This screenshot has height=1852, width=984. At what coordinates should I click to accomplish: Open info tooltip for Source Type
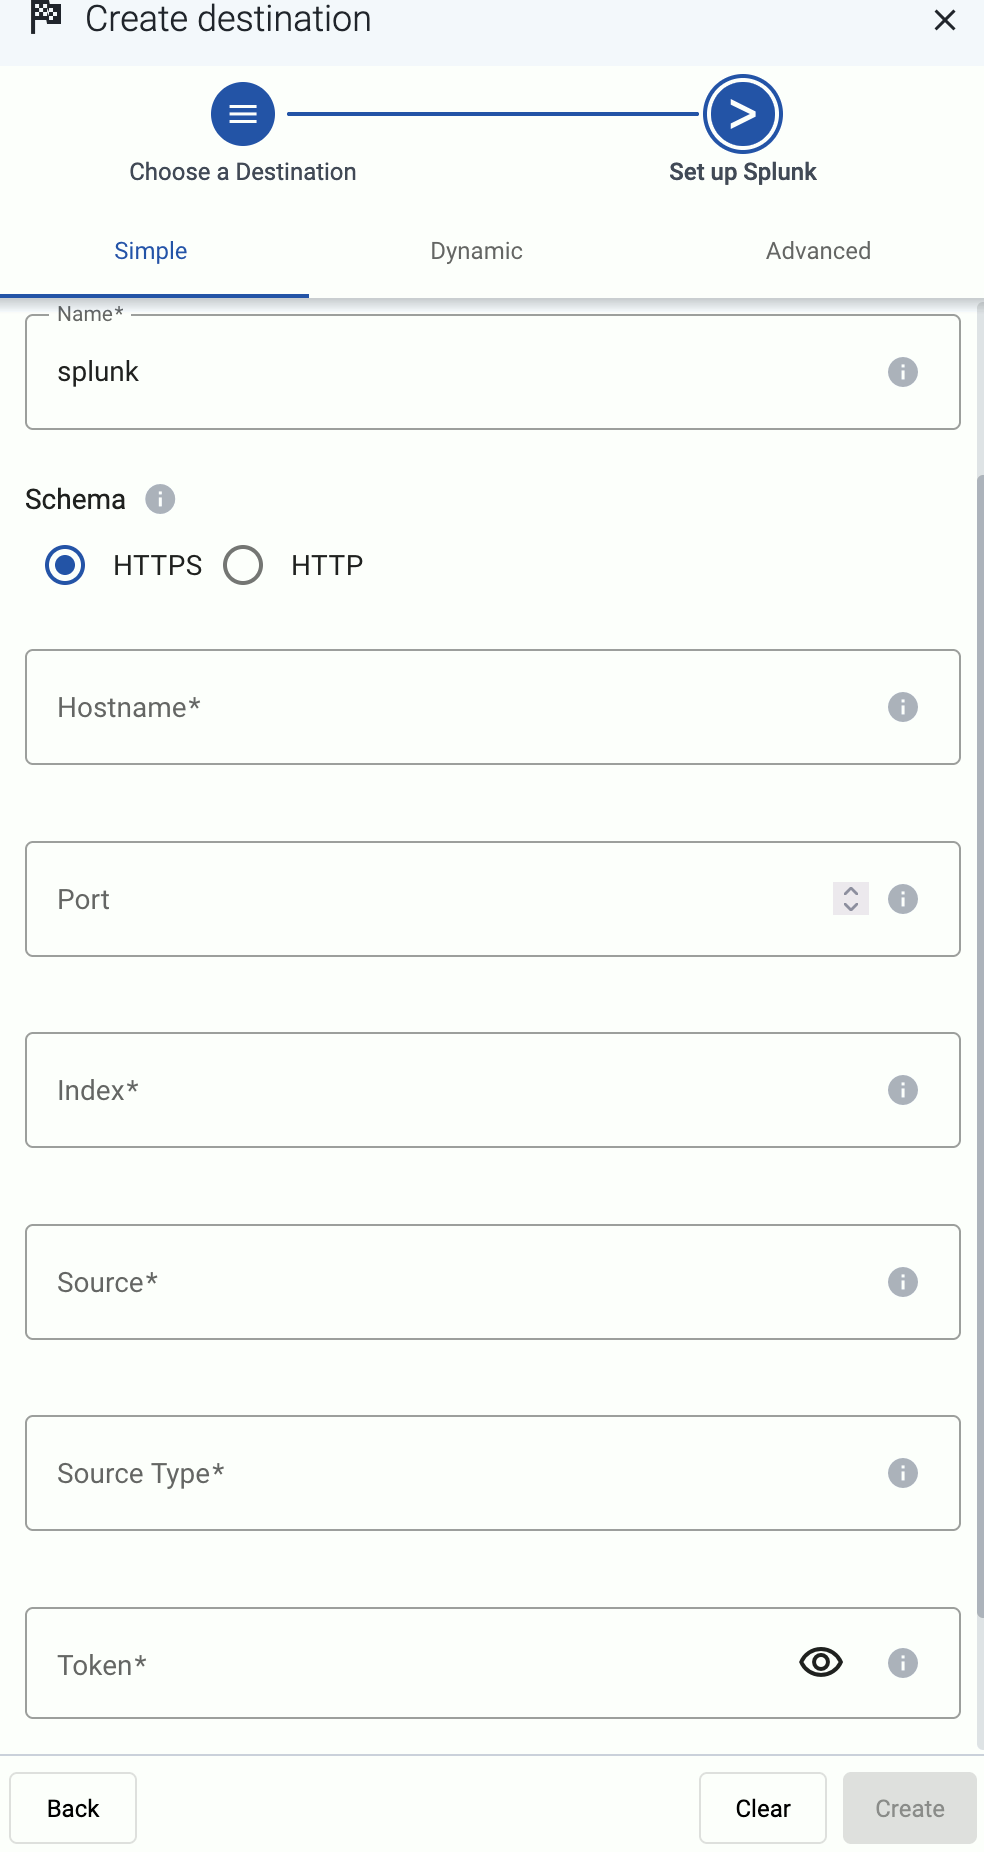pyautogui.click(x=902, y=1473)
